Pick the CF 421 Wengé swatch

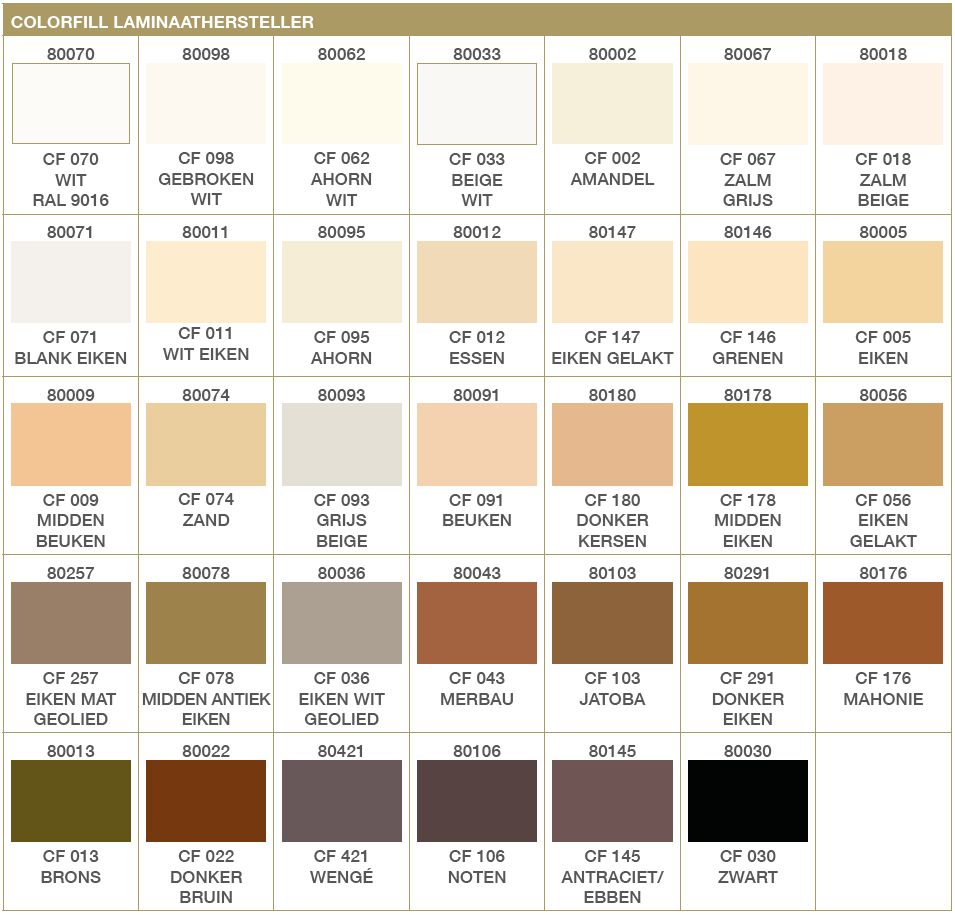pos(342,801)
